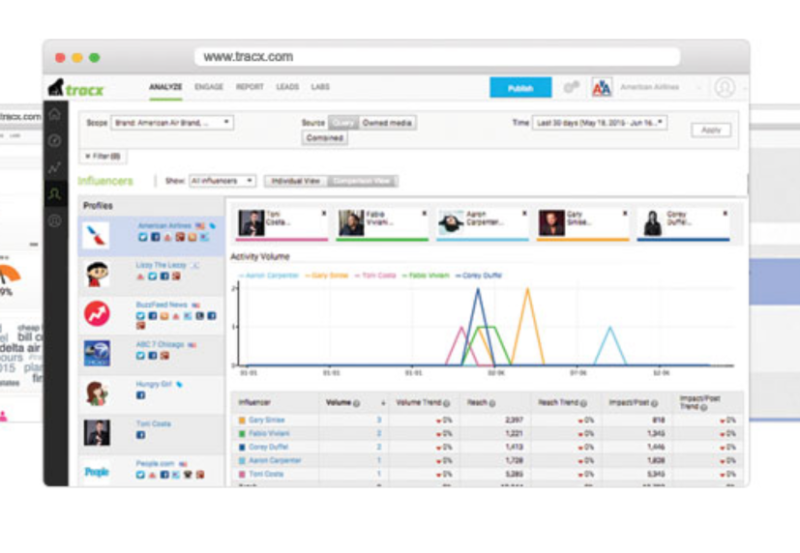Click the Facebook icon under American Airlines profile

click(155, 237)
